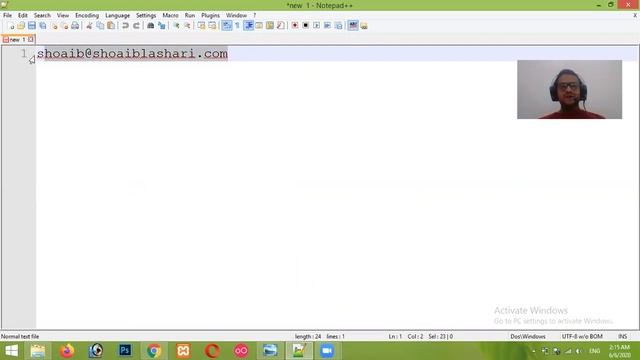This screenshot has height=360, width=640.
Task: Click 'Dos\Windows' line ending status
Action: 528,336
